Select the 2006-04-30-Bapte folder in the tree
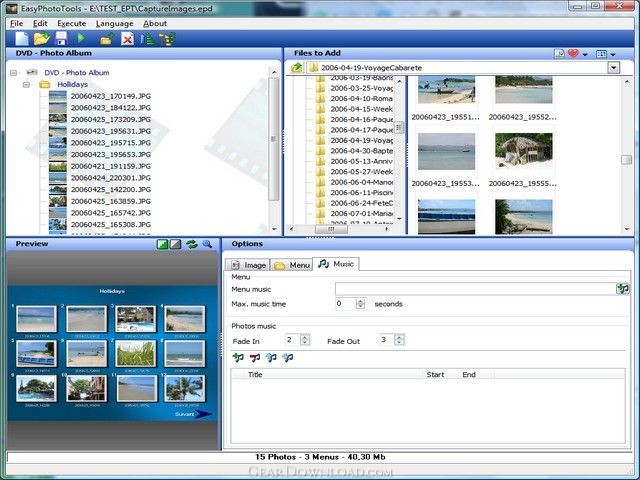Image resolution: width=640 pixels, height=480 pixels. 361,151
